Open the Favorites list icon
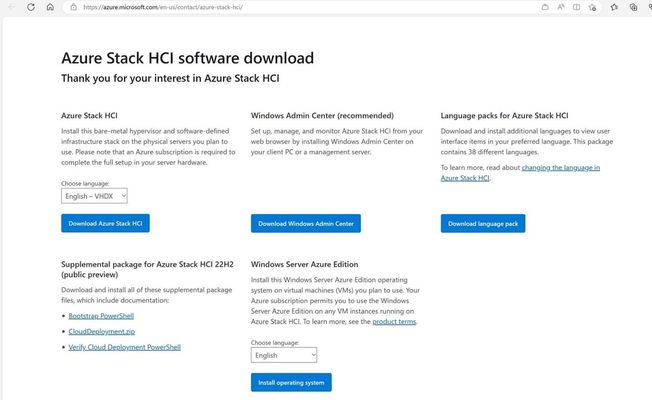Screen dimensions: 652x400 pyautogui.click(x=614, y=7)
